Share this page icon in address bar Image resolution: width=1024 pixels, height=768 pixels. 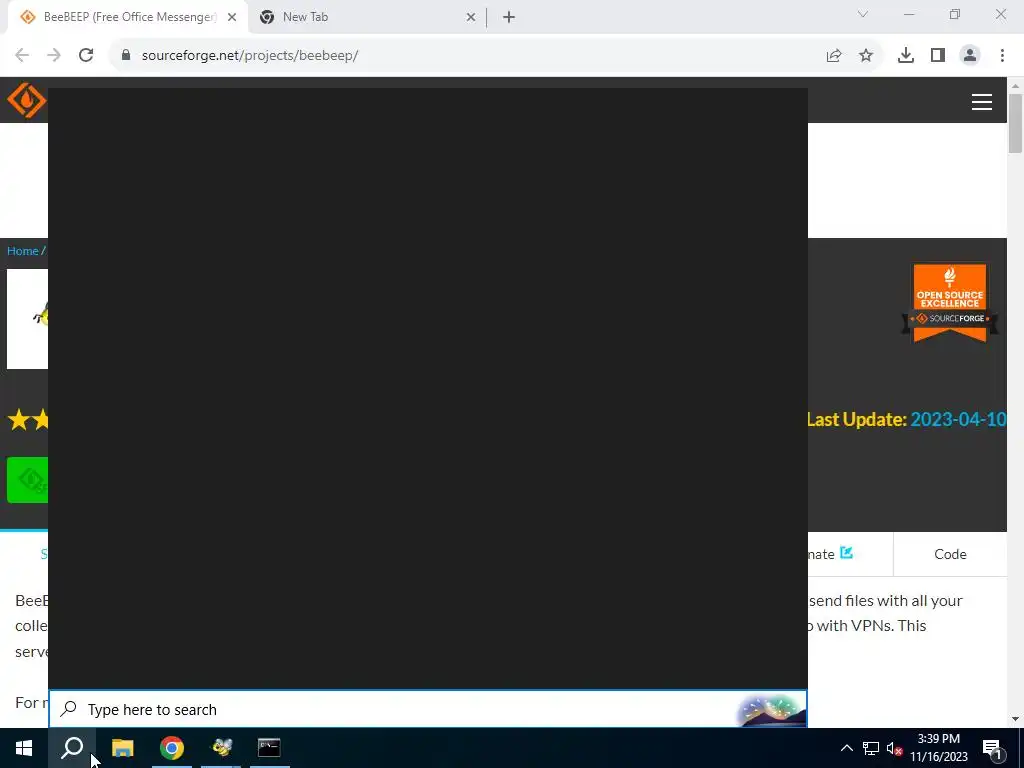click(x=834, y=56)
